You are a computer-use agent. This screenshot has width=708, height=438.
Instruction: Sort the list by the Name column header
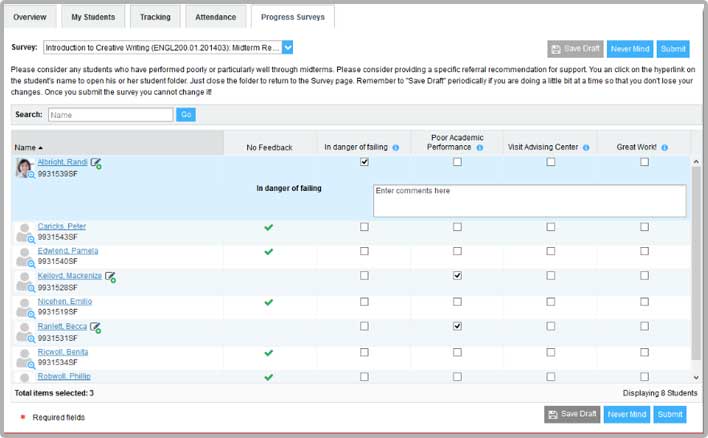(x=30, y=147)
